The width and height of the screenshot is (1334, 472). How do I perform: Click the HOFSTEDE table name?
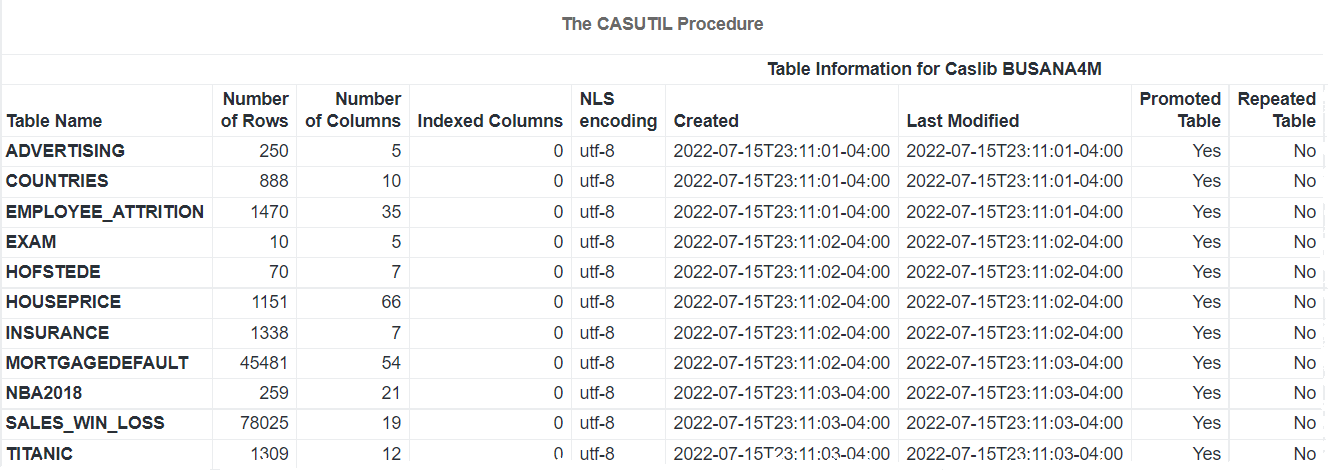(53, 272)
